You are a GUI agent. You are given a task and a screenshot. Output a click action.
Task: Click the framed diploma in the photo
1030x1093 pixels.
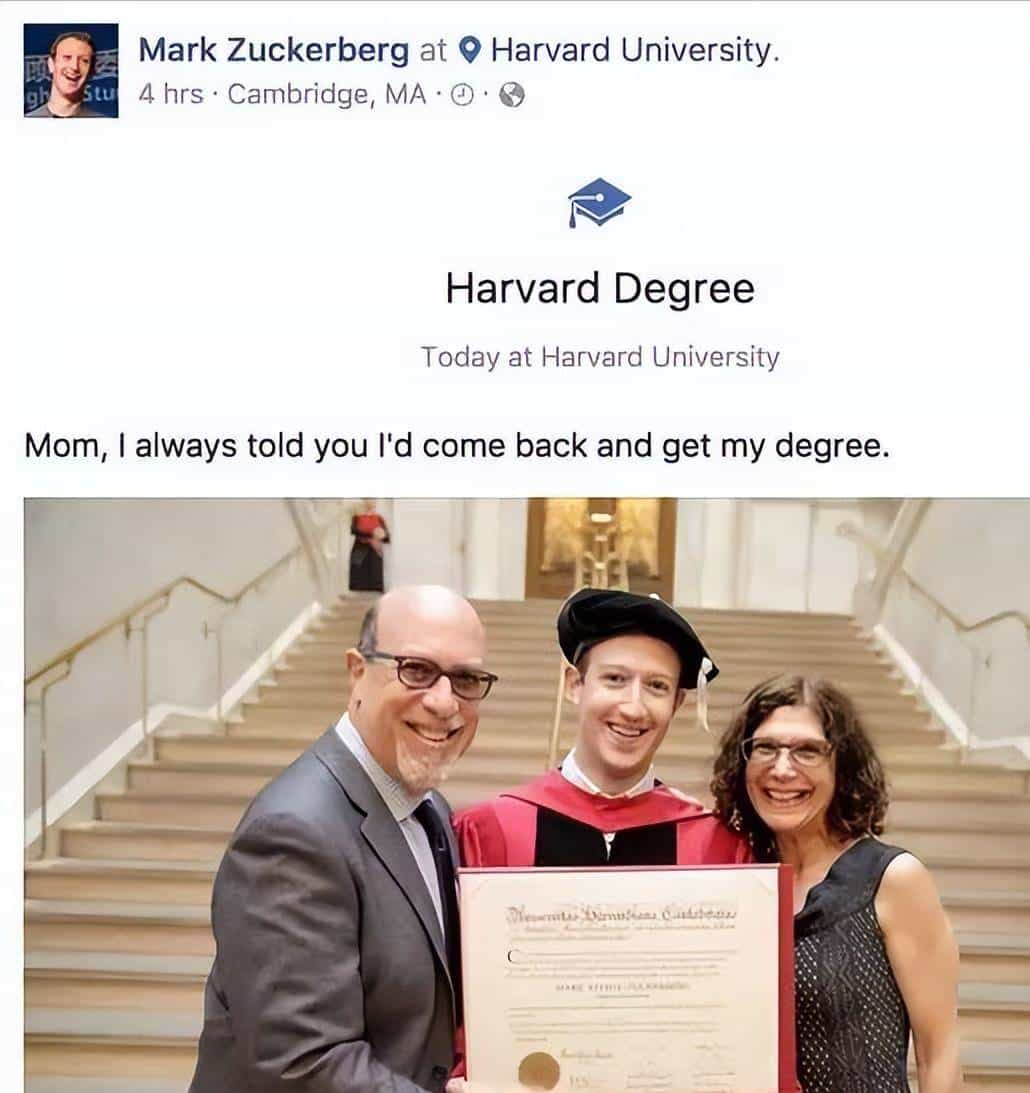(x=620, y=975)
